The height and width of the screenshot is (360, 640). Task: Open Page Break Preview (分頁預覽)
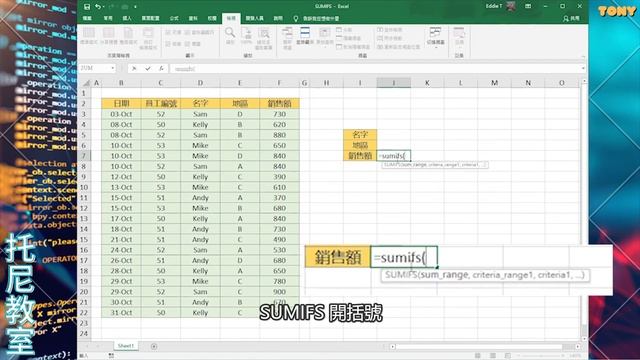click(x=109, y=36)
